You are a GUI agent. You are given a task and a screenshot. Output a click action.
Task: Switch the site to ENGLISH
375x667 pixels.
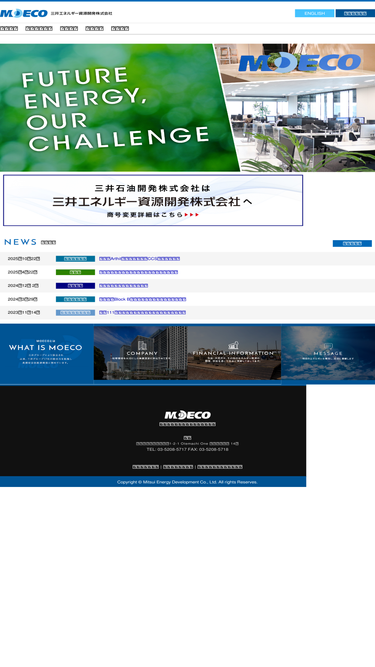[315, 13]
